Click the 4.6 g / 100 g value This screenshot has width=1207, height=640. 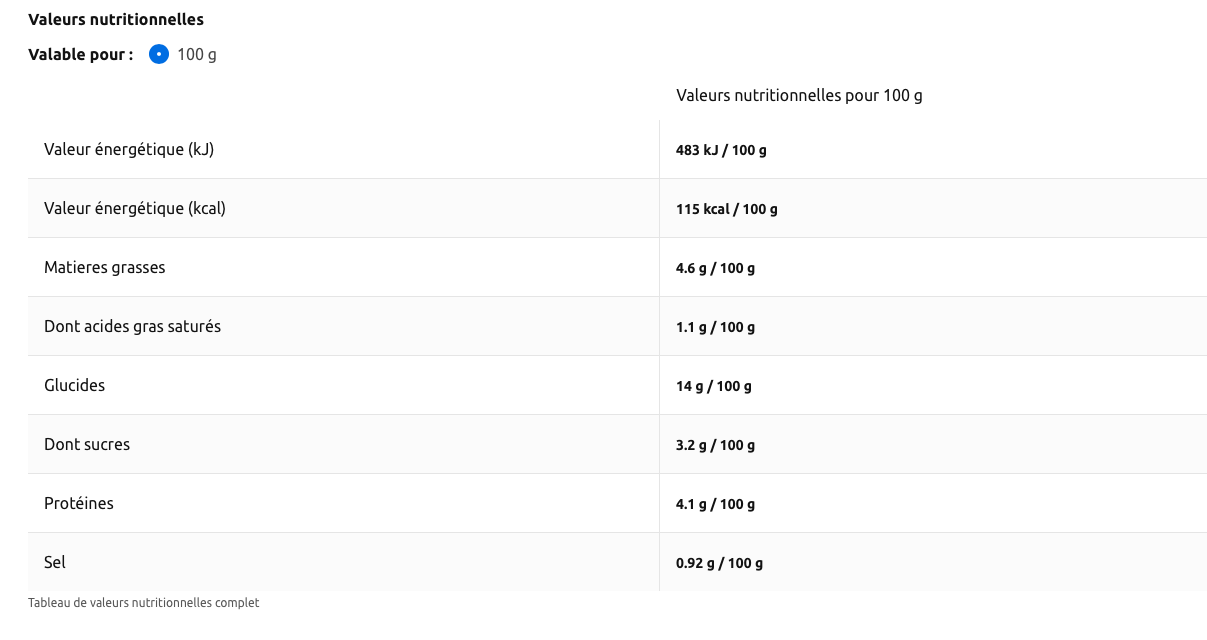click(x=715, y=268)
